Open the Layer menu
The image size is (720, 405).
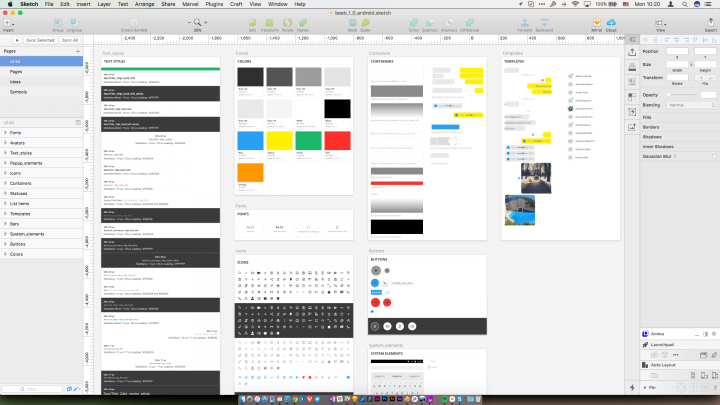104,4
